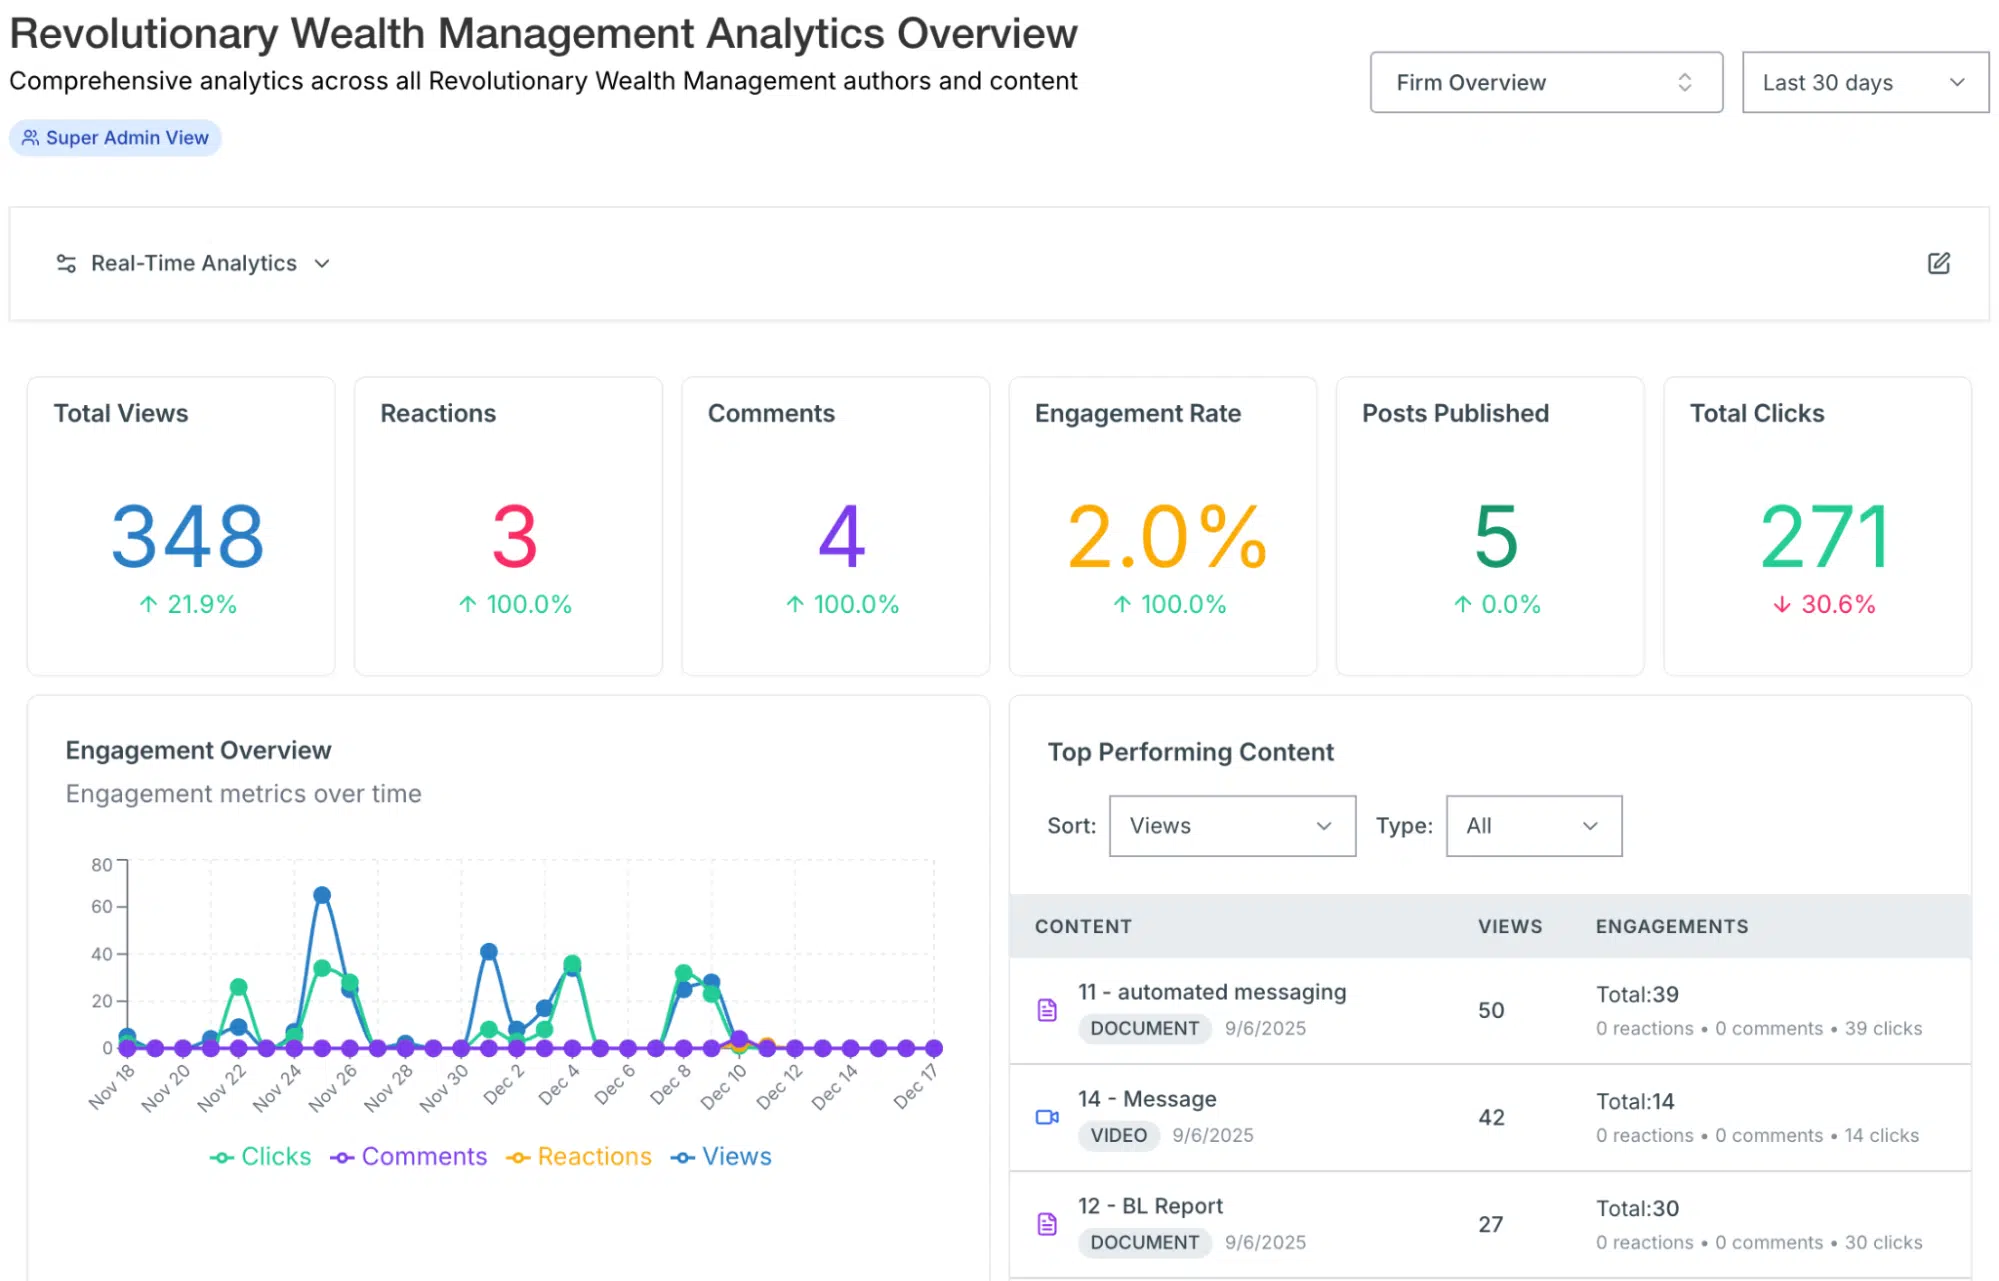Expand the Type filter set to All
Viewport: 1999px width, 1281px height.
(x=1533, y=826)
